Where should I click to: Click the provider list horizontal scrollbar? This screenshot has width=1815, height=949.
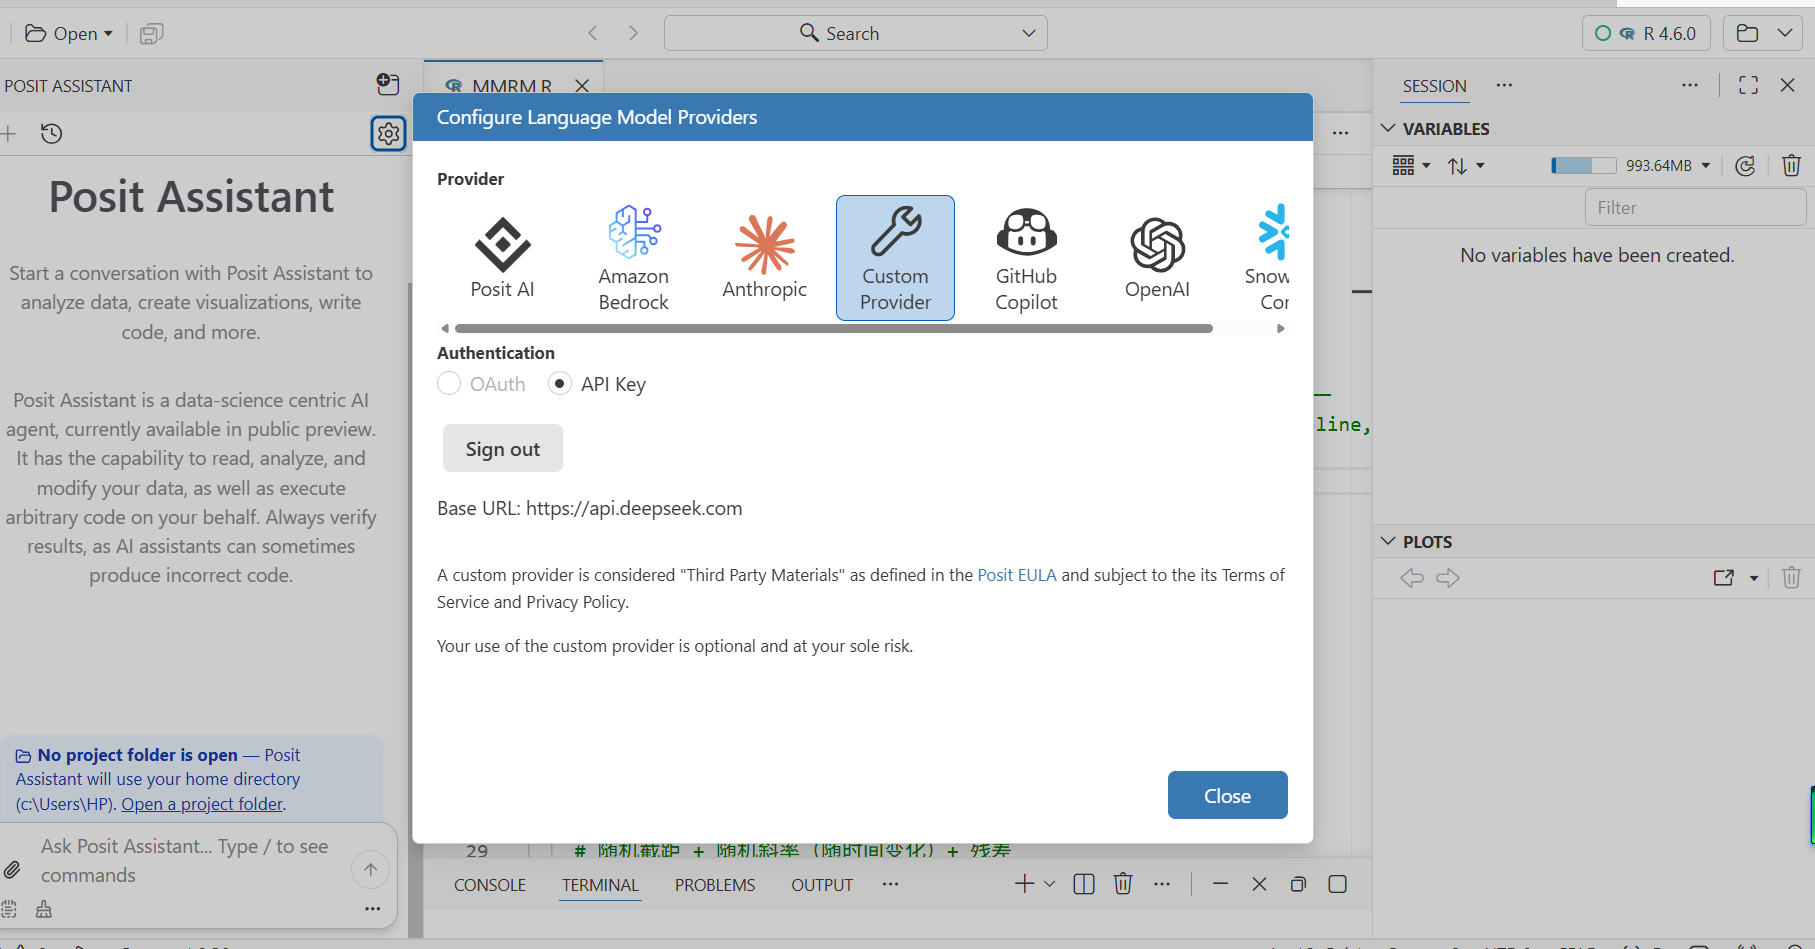pos(833,328)
